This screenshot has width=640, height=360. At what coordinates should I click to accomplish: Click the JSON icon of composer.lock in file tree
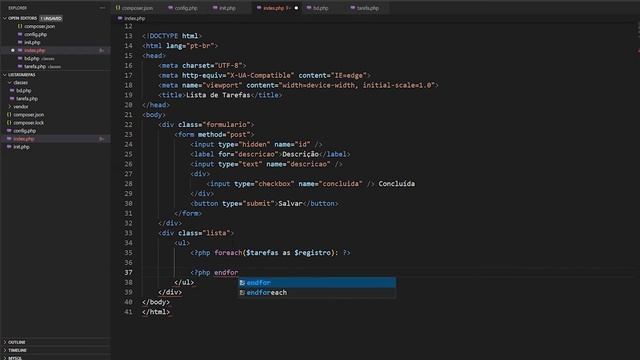coord(9,122)
